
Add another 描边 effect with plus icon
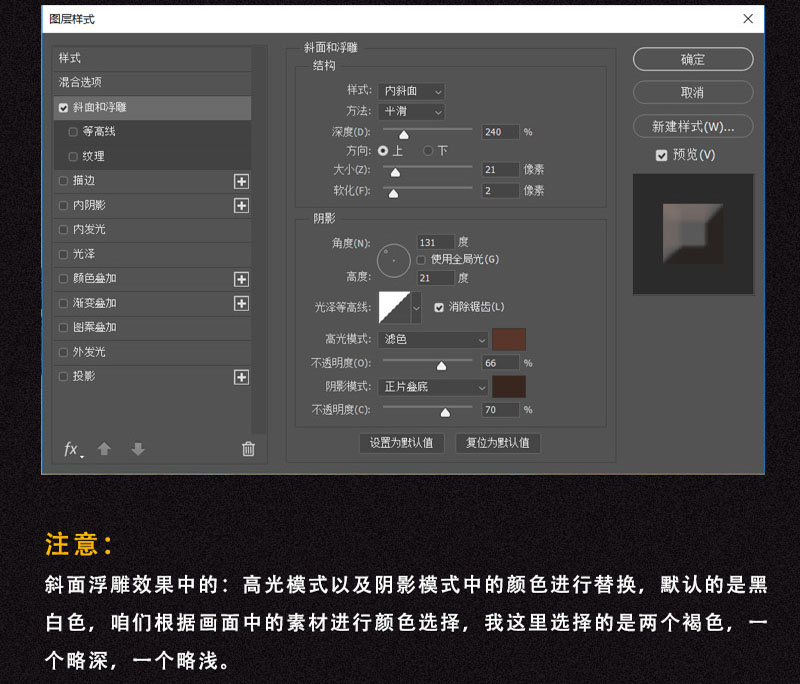pos(241,181)
